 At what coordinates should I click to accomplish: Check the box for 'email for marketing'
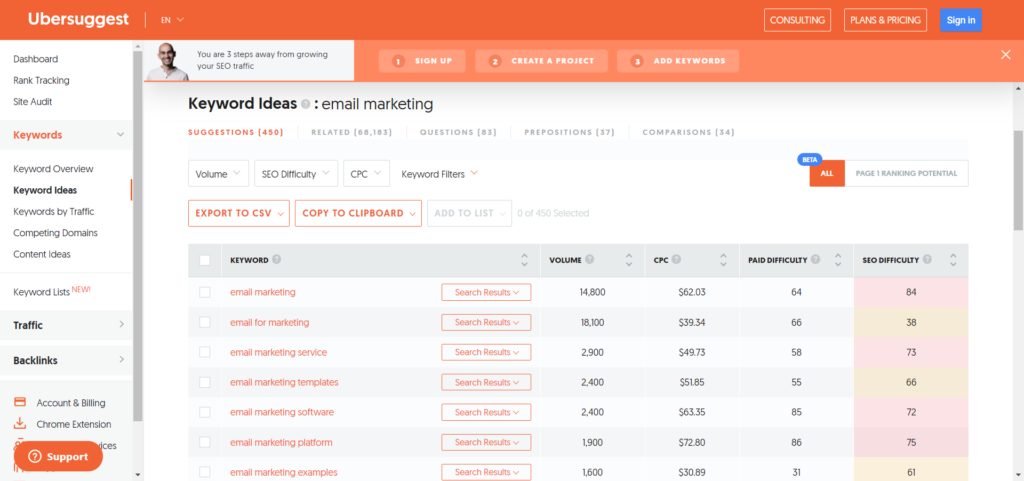[205, 322]
